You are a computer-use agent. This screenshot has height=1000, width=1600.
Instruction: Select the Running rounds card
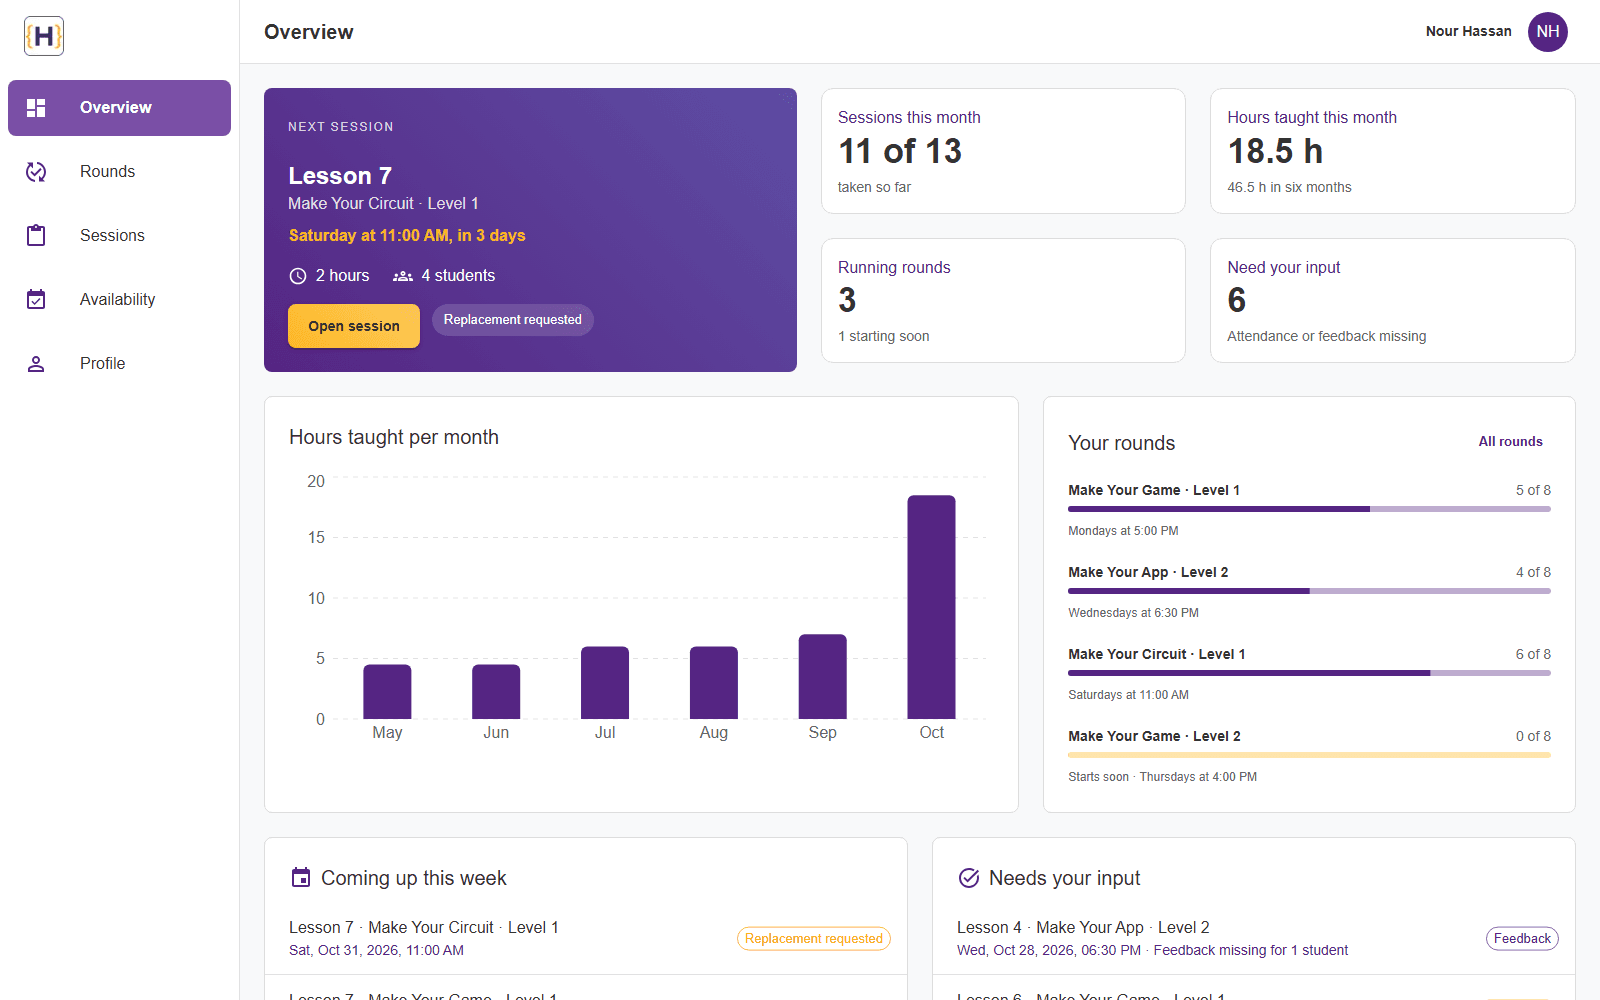tap(1003, 300)
